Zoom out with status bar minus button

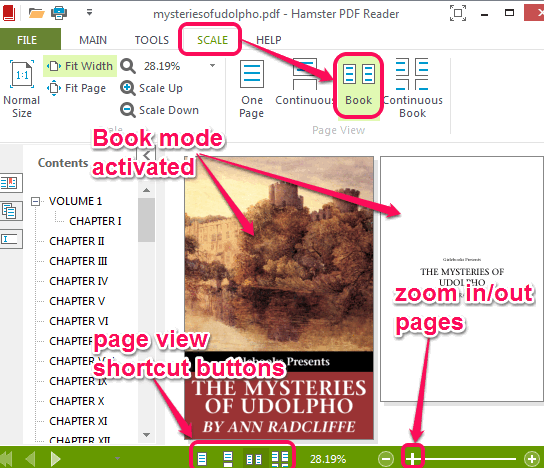coord(386,459)
